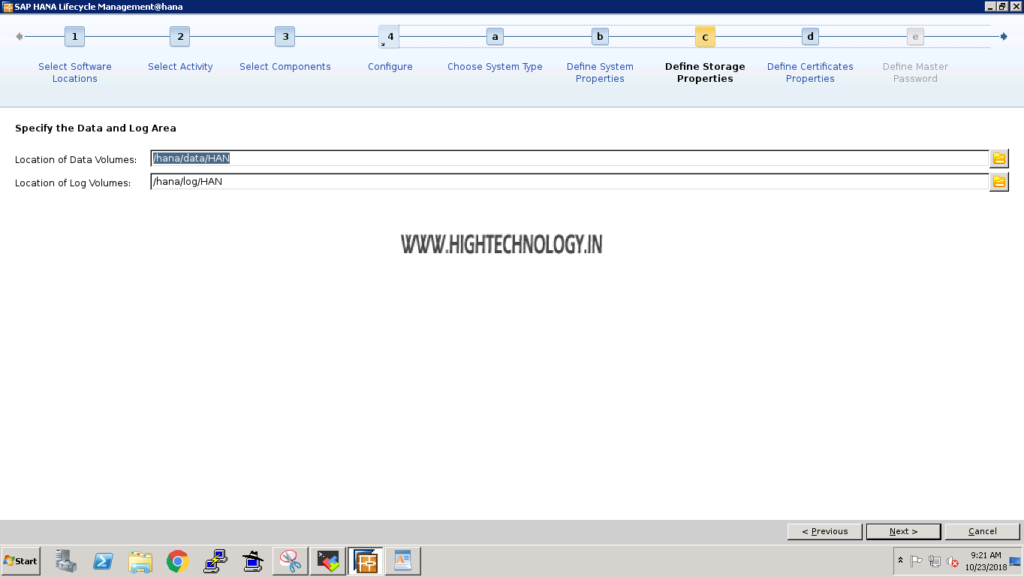Click muted volume tray icon
The width and height of the screenshot is (1024, 577).
(x=953, y=561)
